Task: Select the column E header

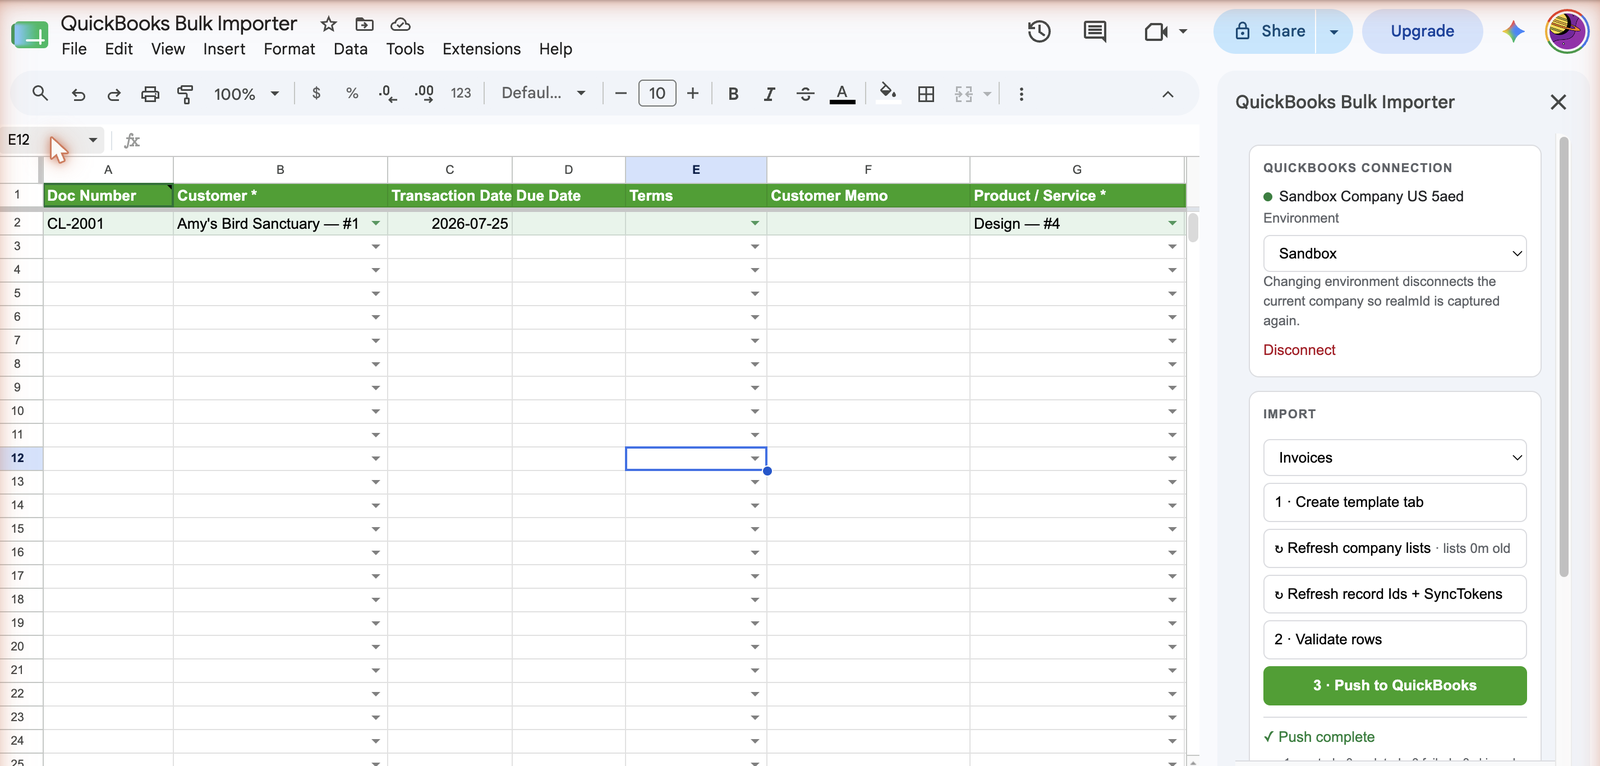Action: 696,170
